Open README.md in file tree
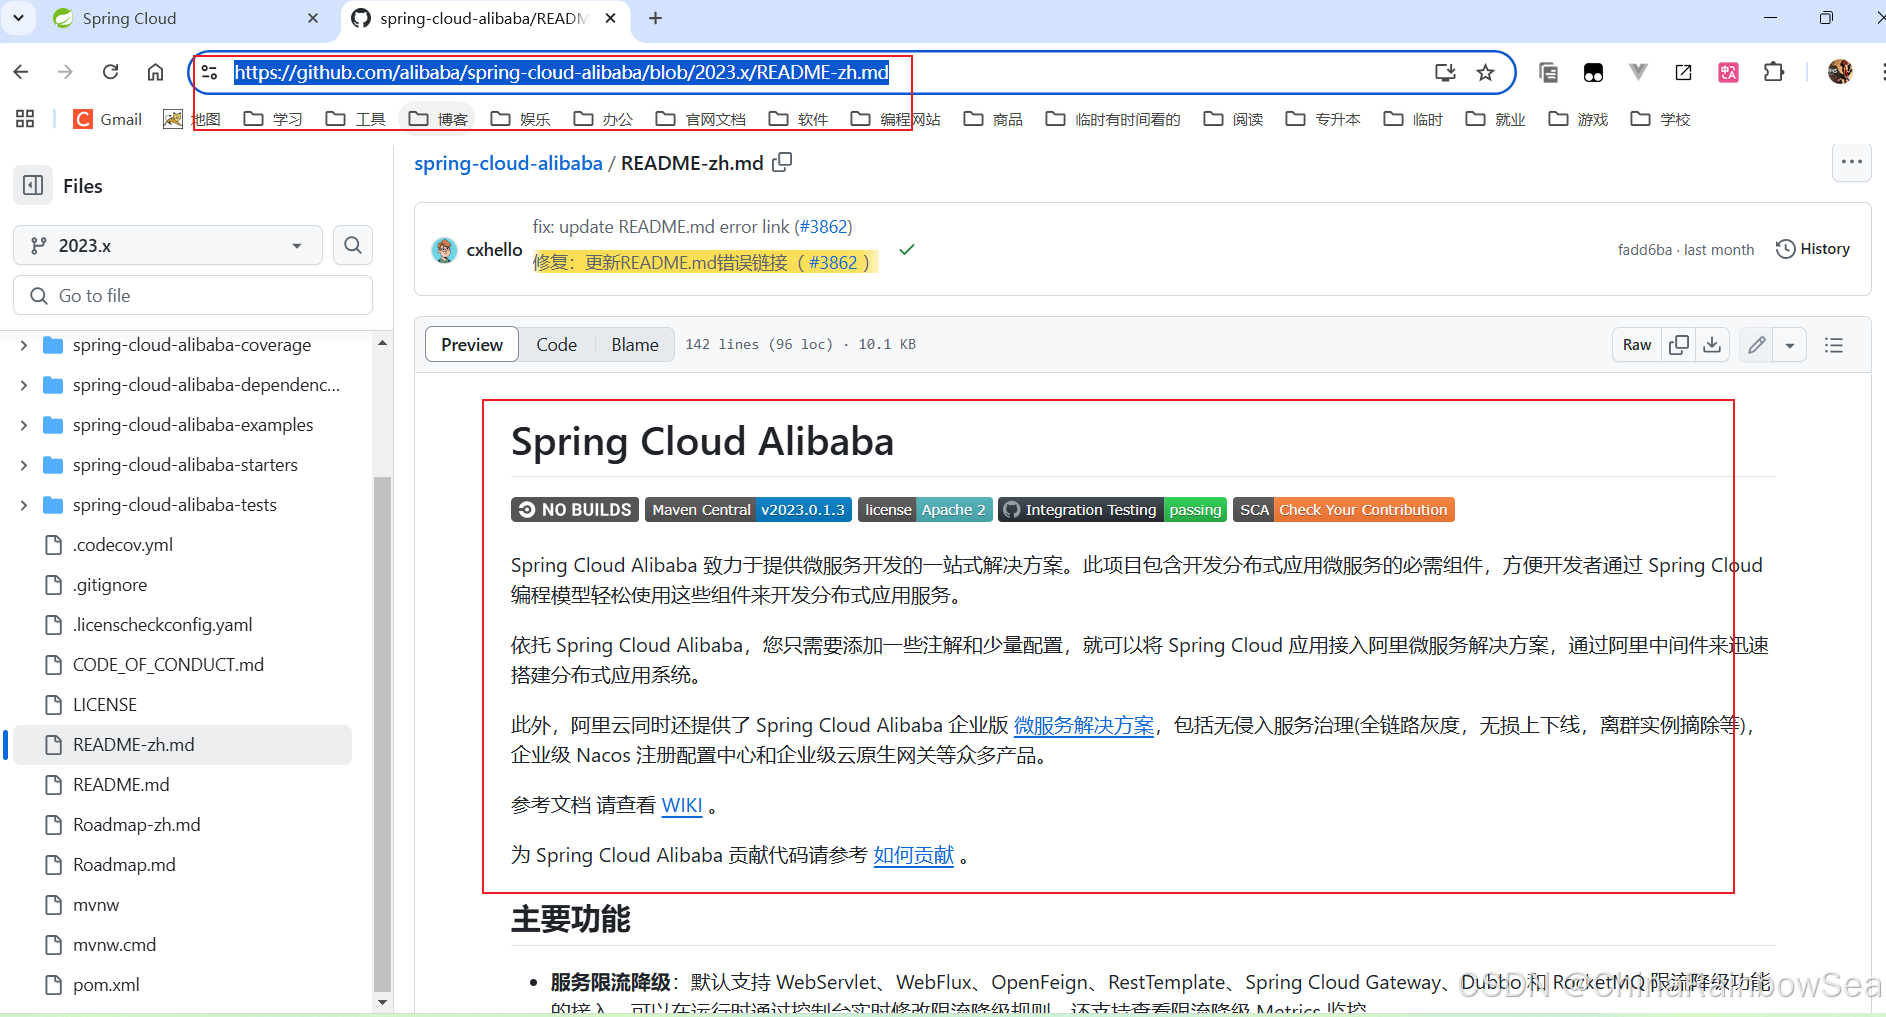Viewport: 1886px width, 1017px height. (x=121, y=785)
